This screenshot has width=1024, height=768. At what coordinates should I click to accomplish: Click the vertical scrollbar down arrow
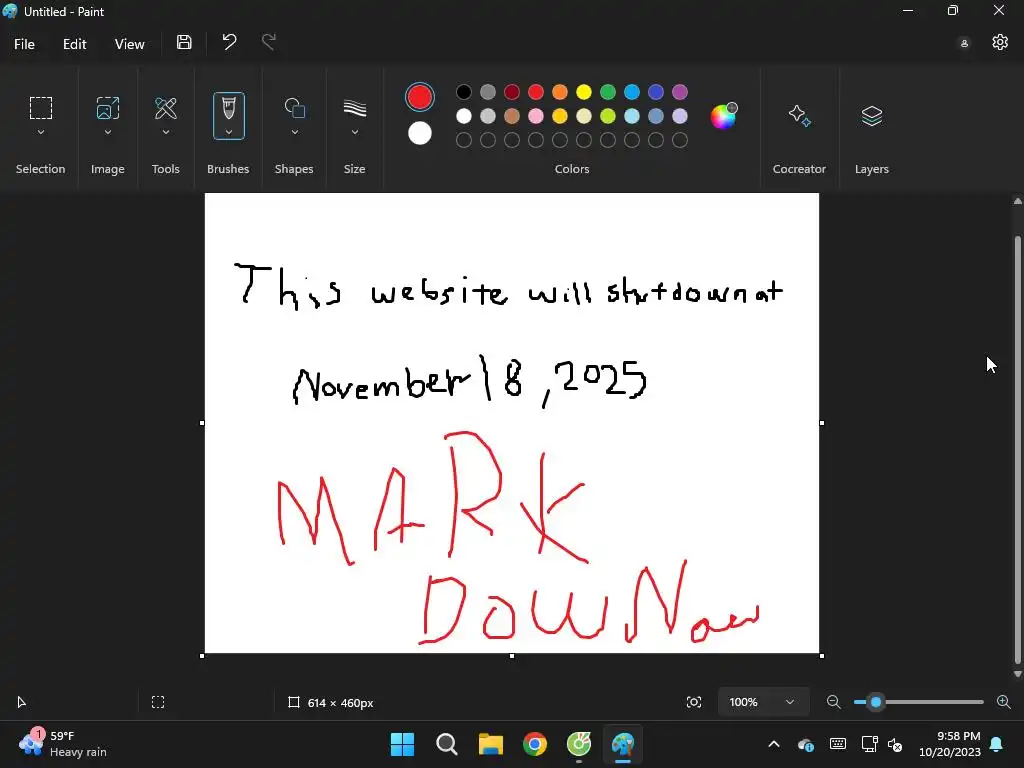tap(1017, 674)
